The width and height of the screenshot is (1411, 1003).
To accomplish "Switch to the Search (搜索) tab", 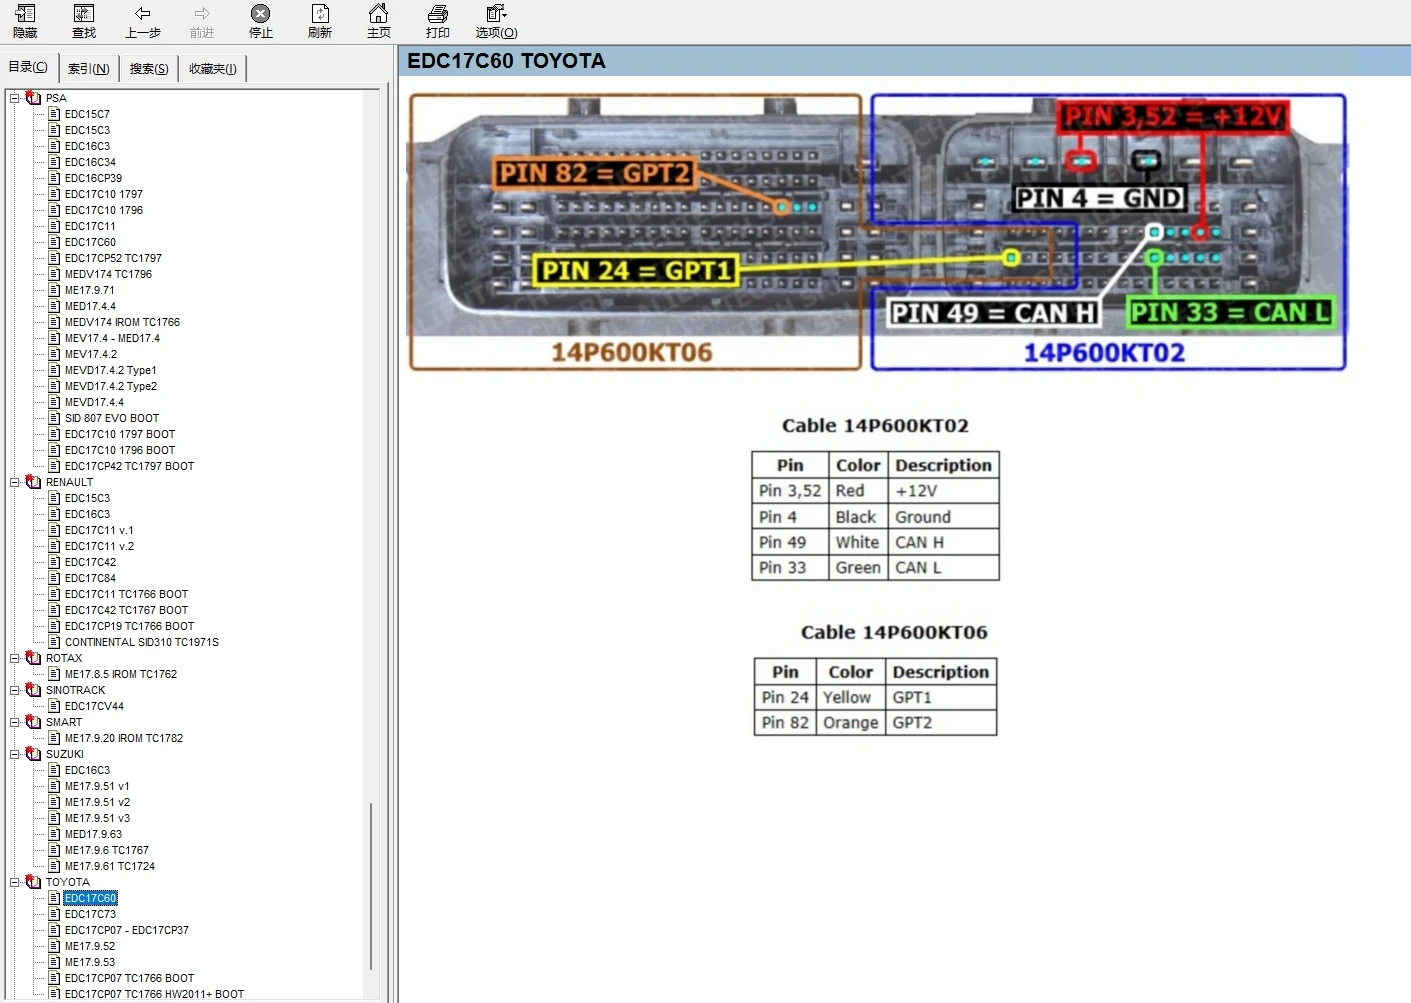I will click(x=149, y=69).
